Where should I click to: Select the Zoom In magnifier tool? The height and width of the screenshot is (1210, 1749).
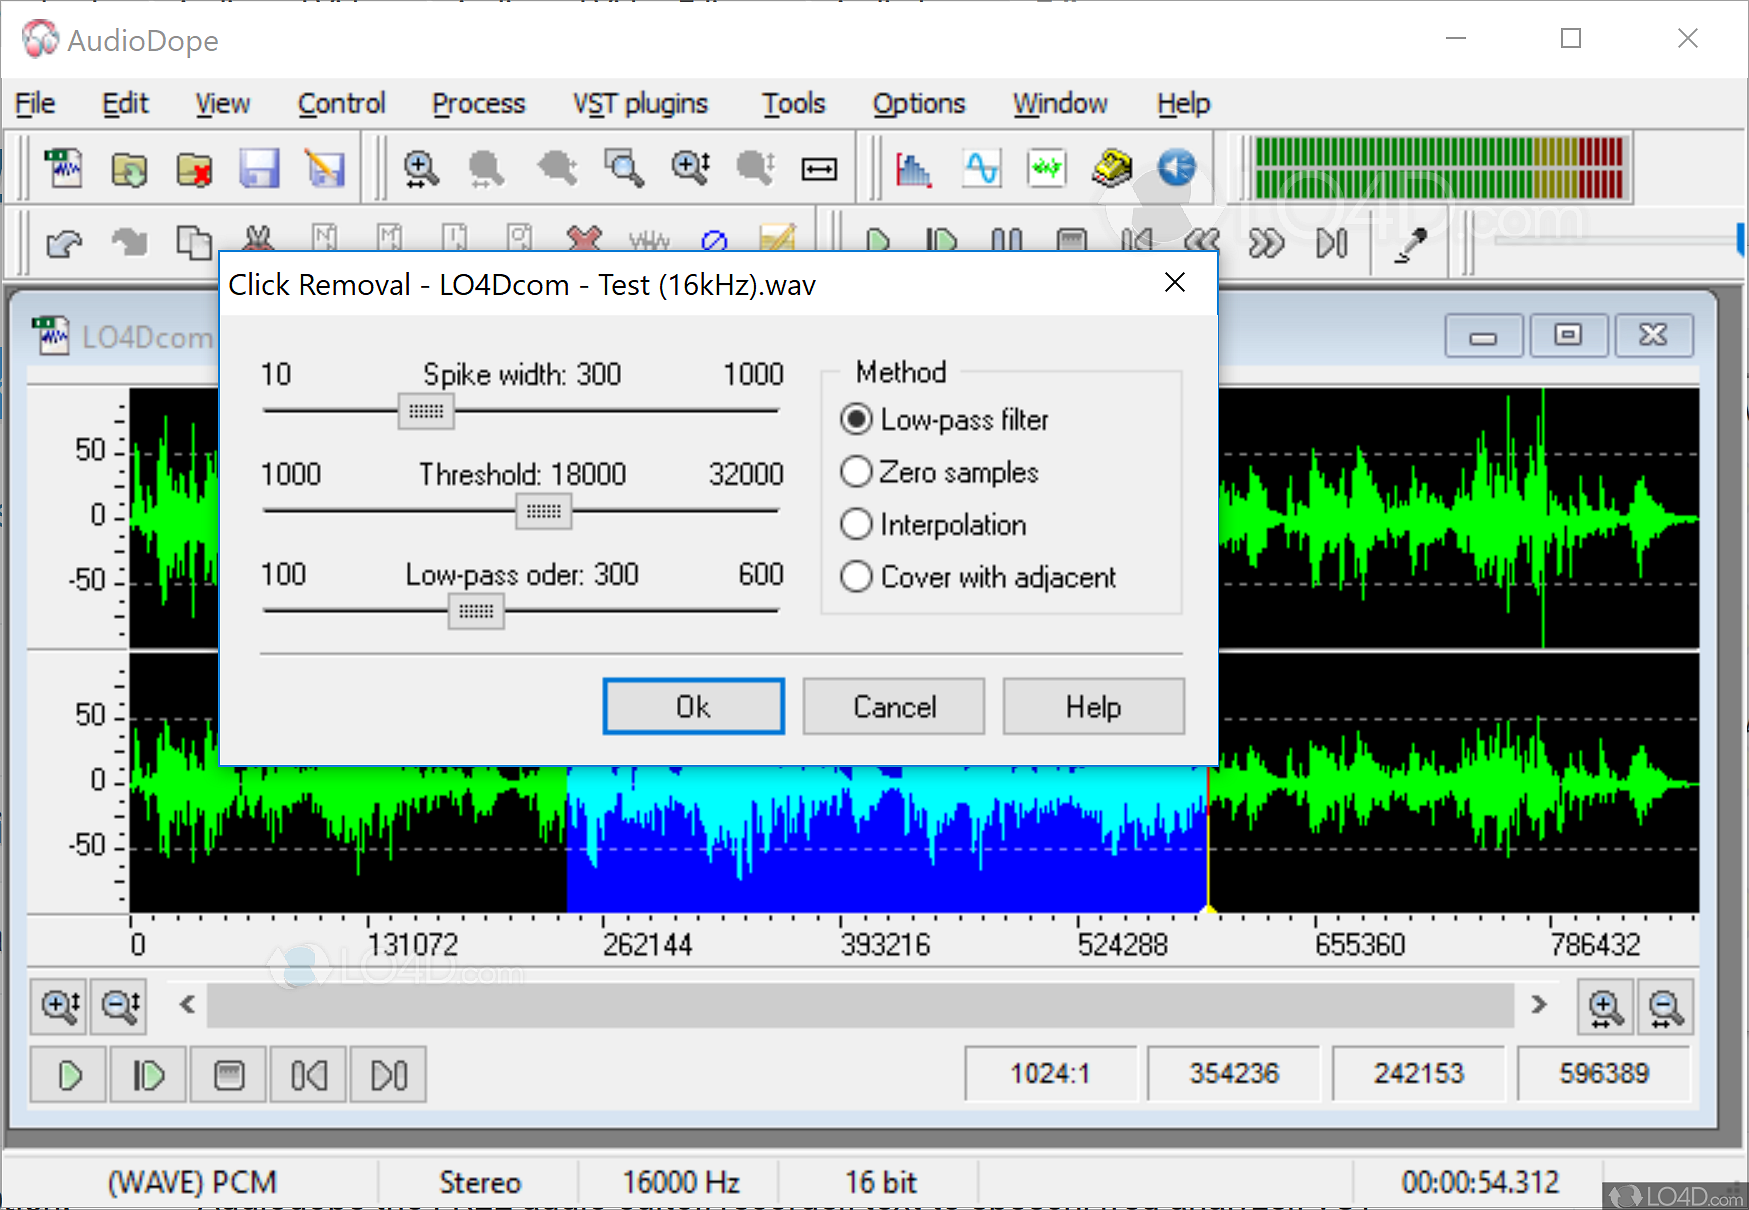pyautogui.click(x=421, y=168)
